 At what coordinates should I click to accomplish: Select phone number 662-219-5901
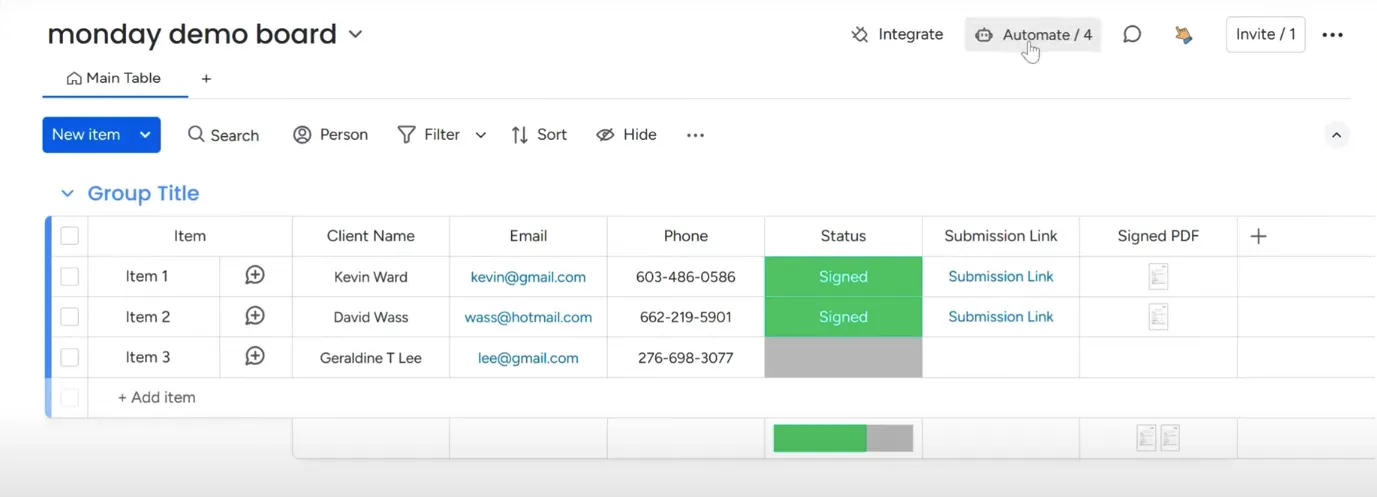pyautogui.click(x=686, y=317)
